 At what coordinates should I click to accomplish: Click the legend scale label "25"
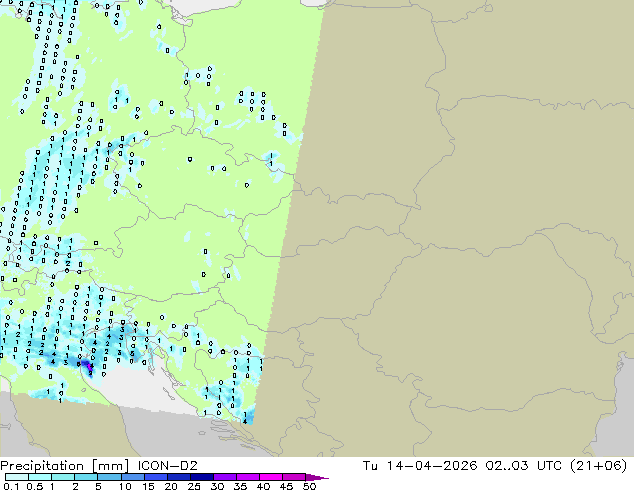tap(194, 486)
